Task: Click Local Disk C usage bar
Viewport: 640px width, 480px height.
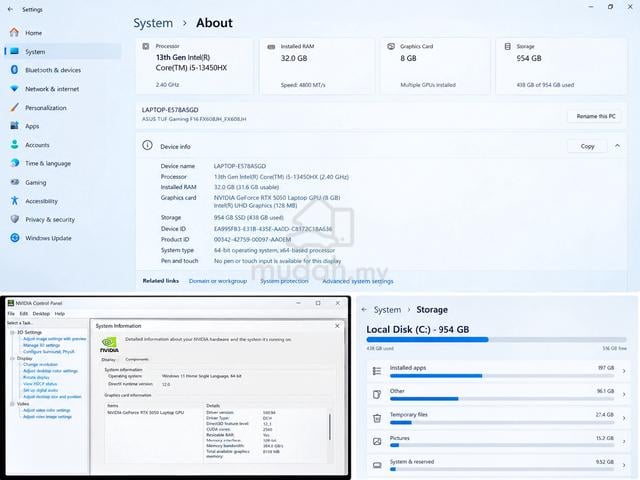Action: (496, 340)
